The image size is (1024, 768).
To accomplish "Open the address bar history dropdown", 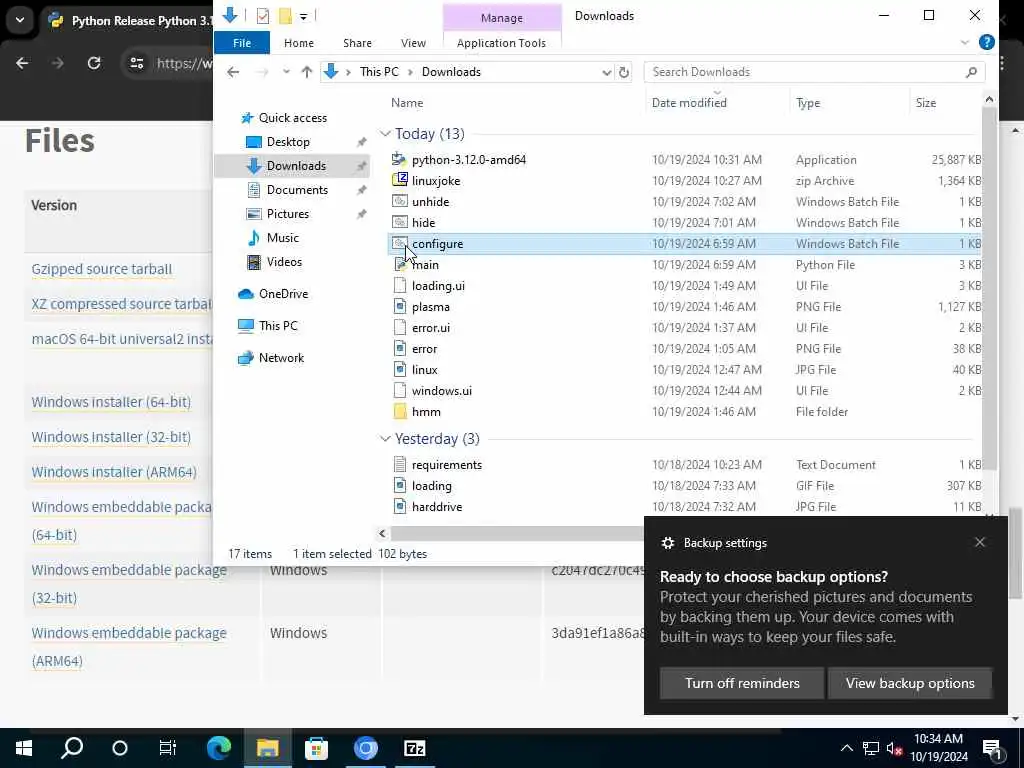I will tap(607, 72).
